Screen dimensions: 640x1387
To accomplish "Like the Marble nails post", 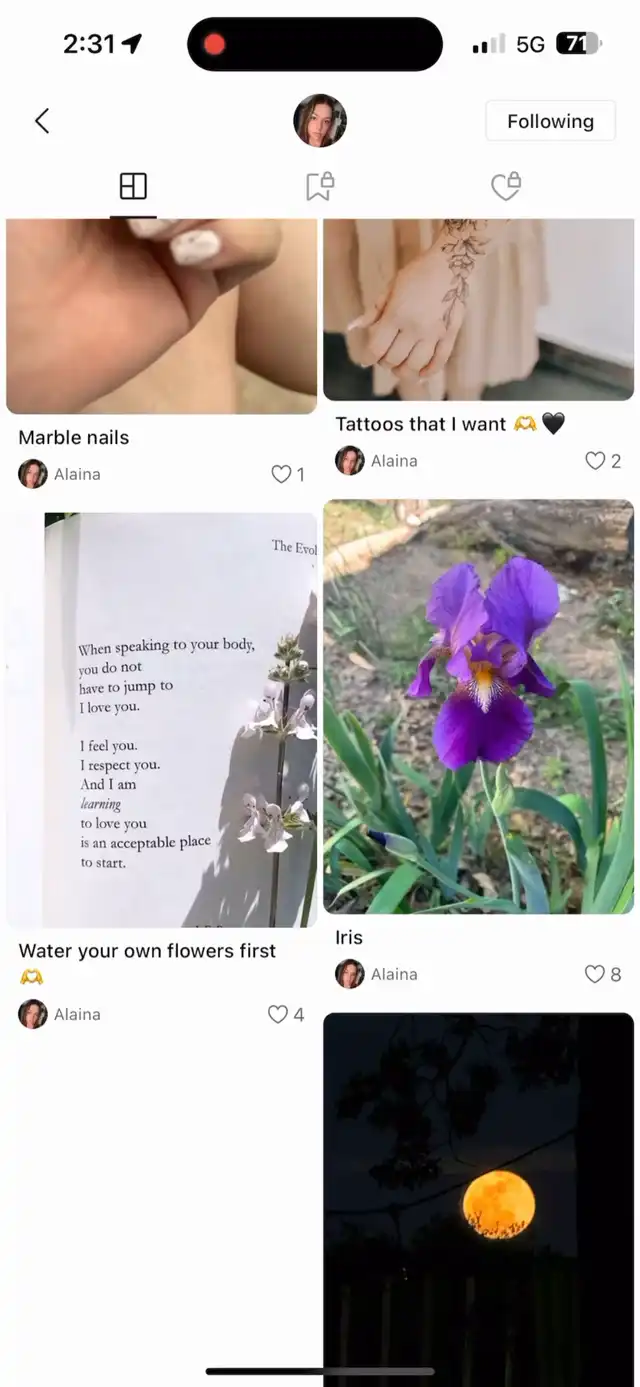I will point(282,474).
